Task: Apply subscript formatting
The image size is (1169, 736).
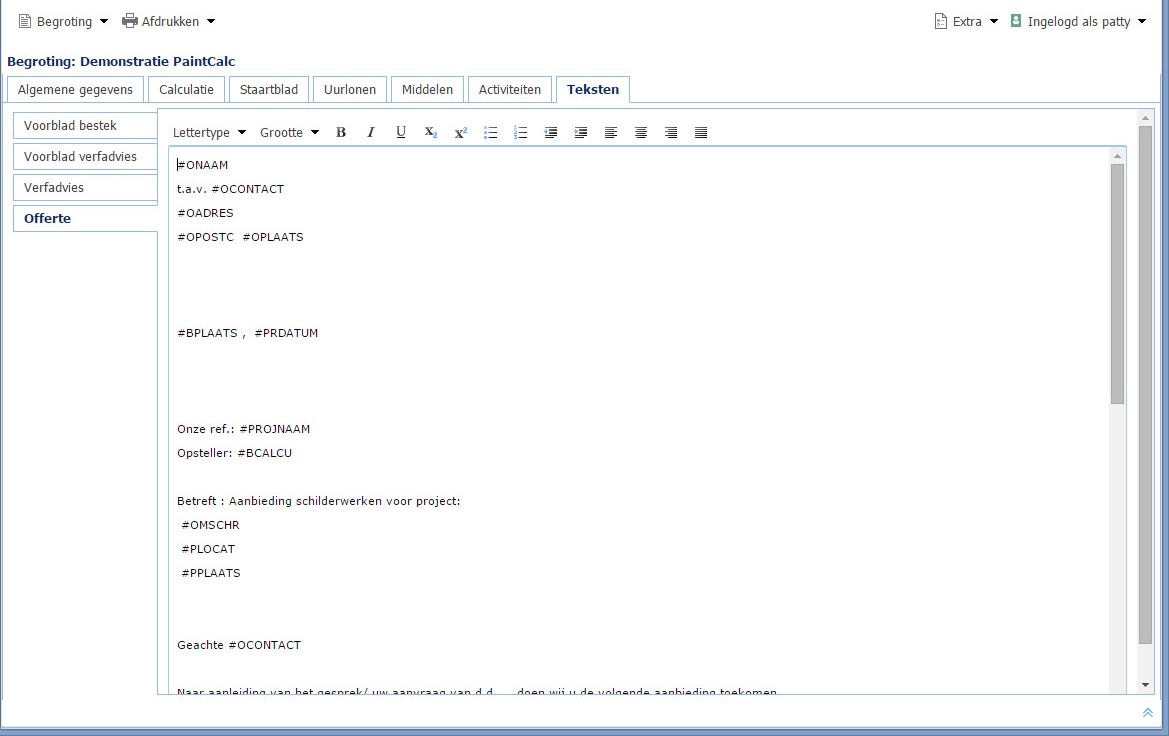Action: 431,132
